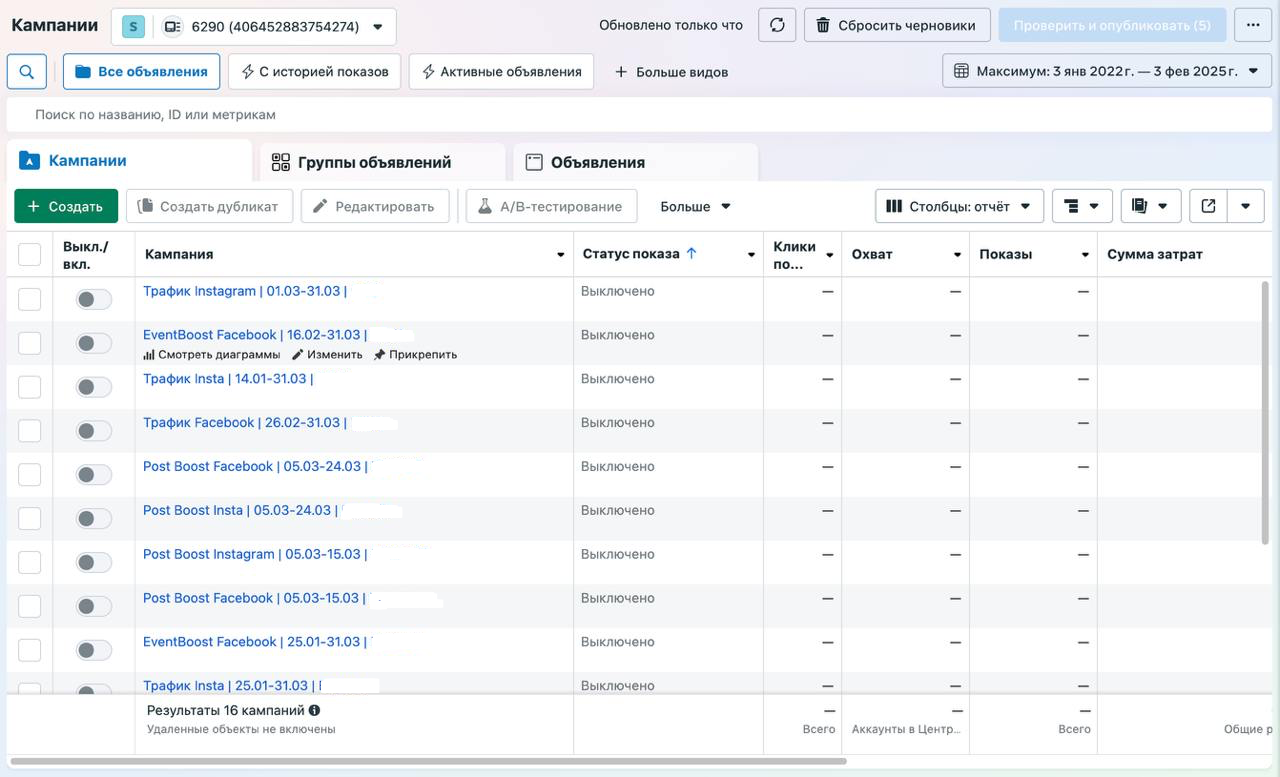Viewport: 1280px width, 777px height.
Task: Click the export share icon button
Action: point(1208,206)
